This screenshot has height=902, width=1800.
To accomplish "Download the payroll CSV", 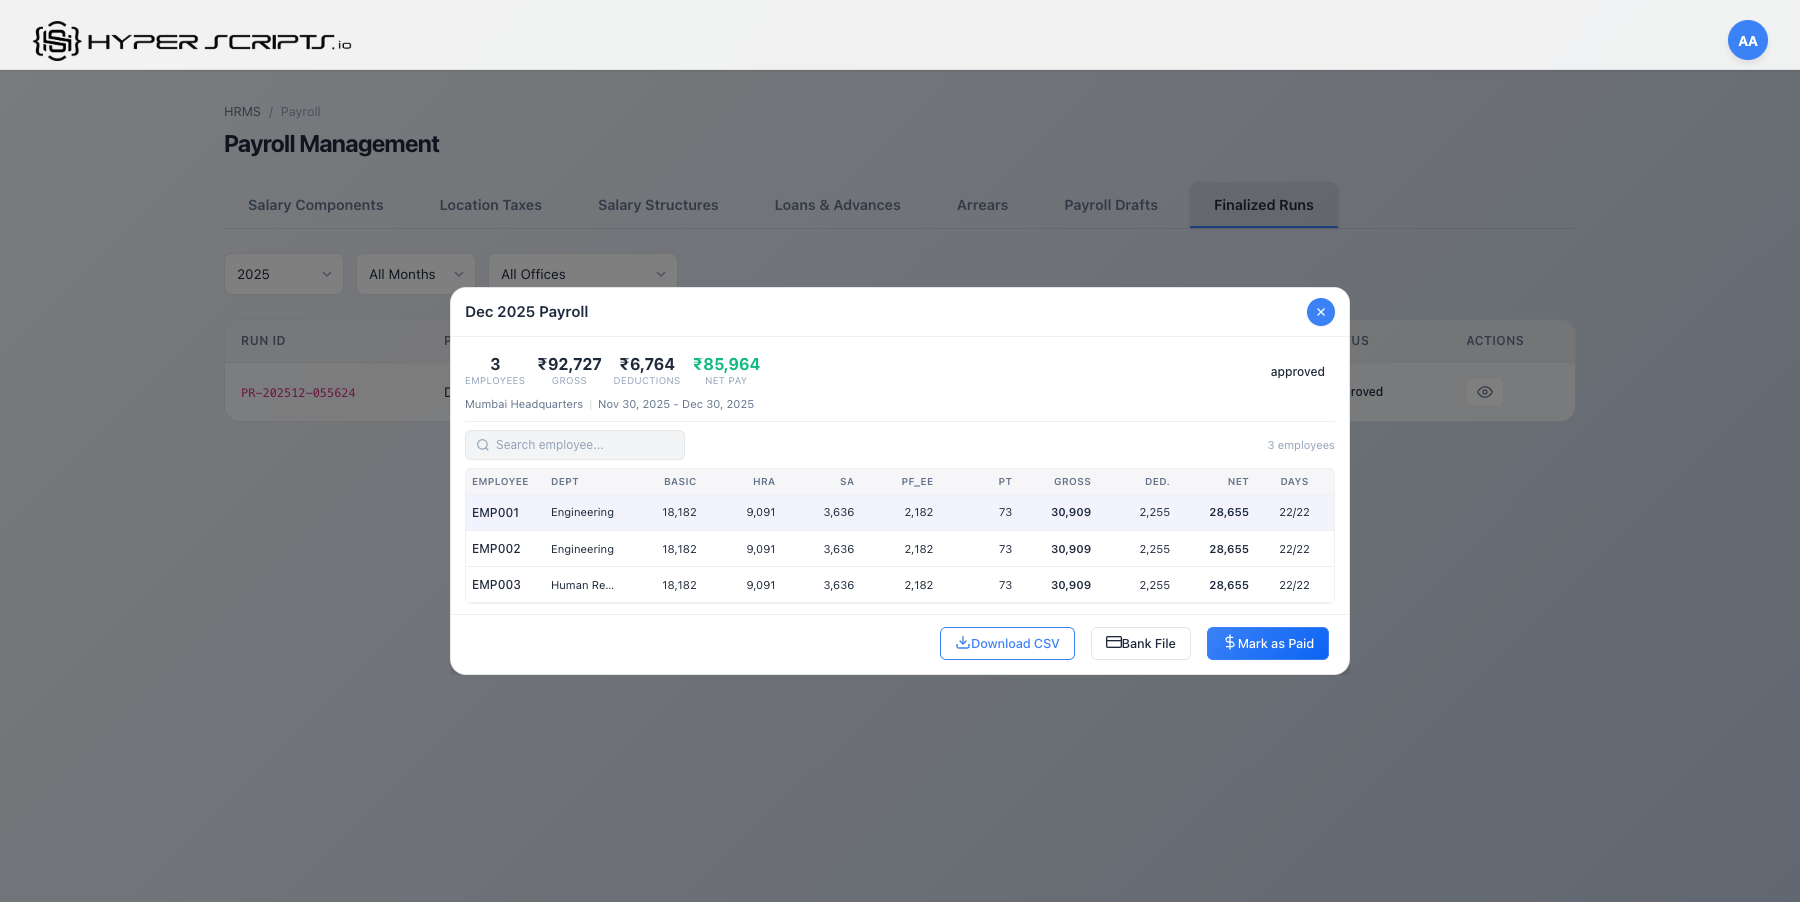I will [x=1007, y=644].
